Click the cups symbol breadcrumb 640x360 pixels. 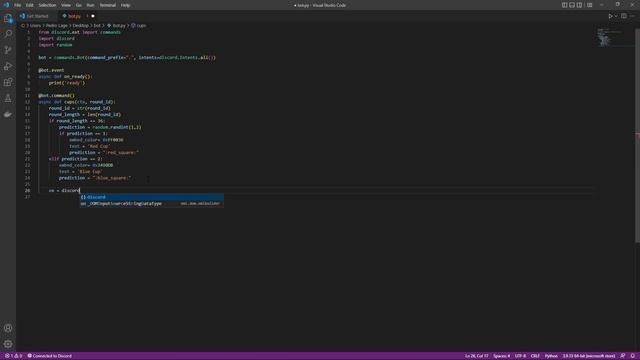[139, 25]
